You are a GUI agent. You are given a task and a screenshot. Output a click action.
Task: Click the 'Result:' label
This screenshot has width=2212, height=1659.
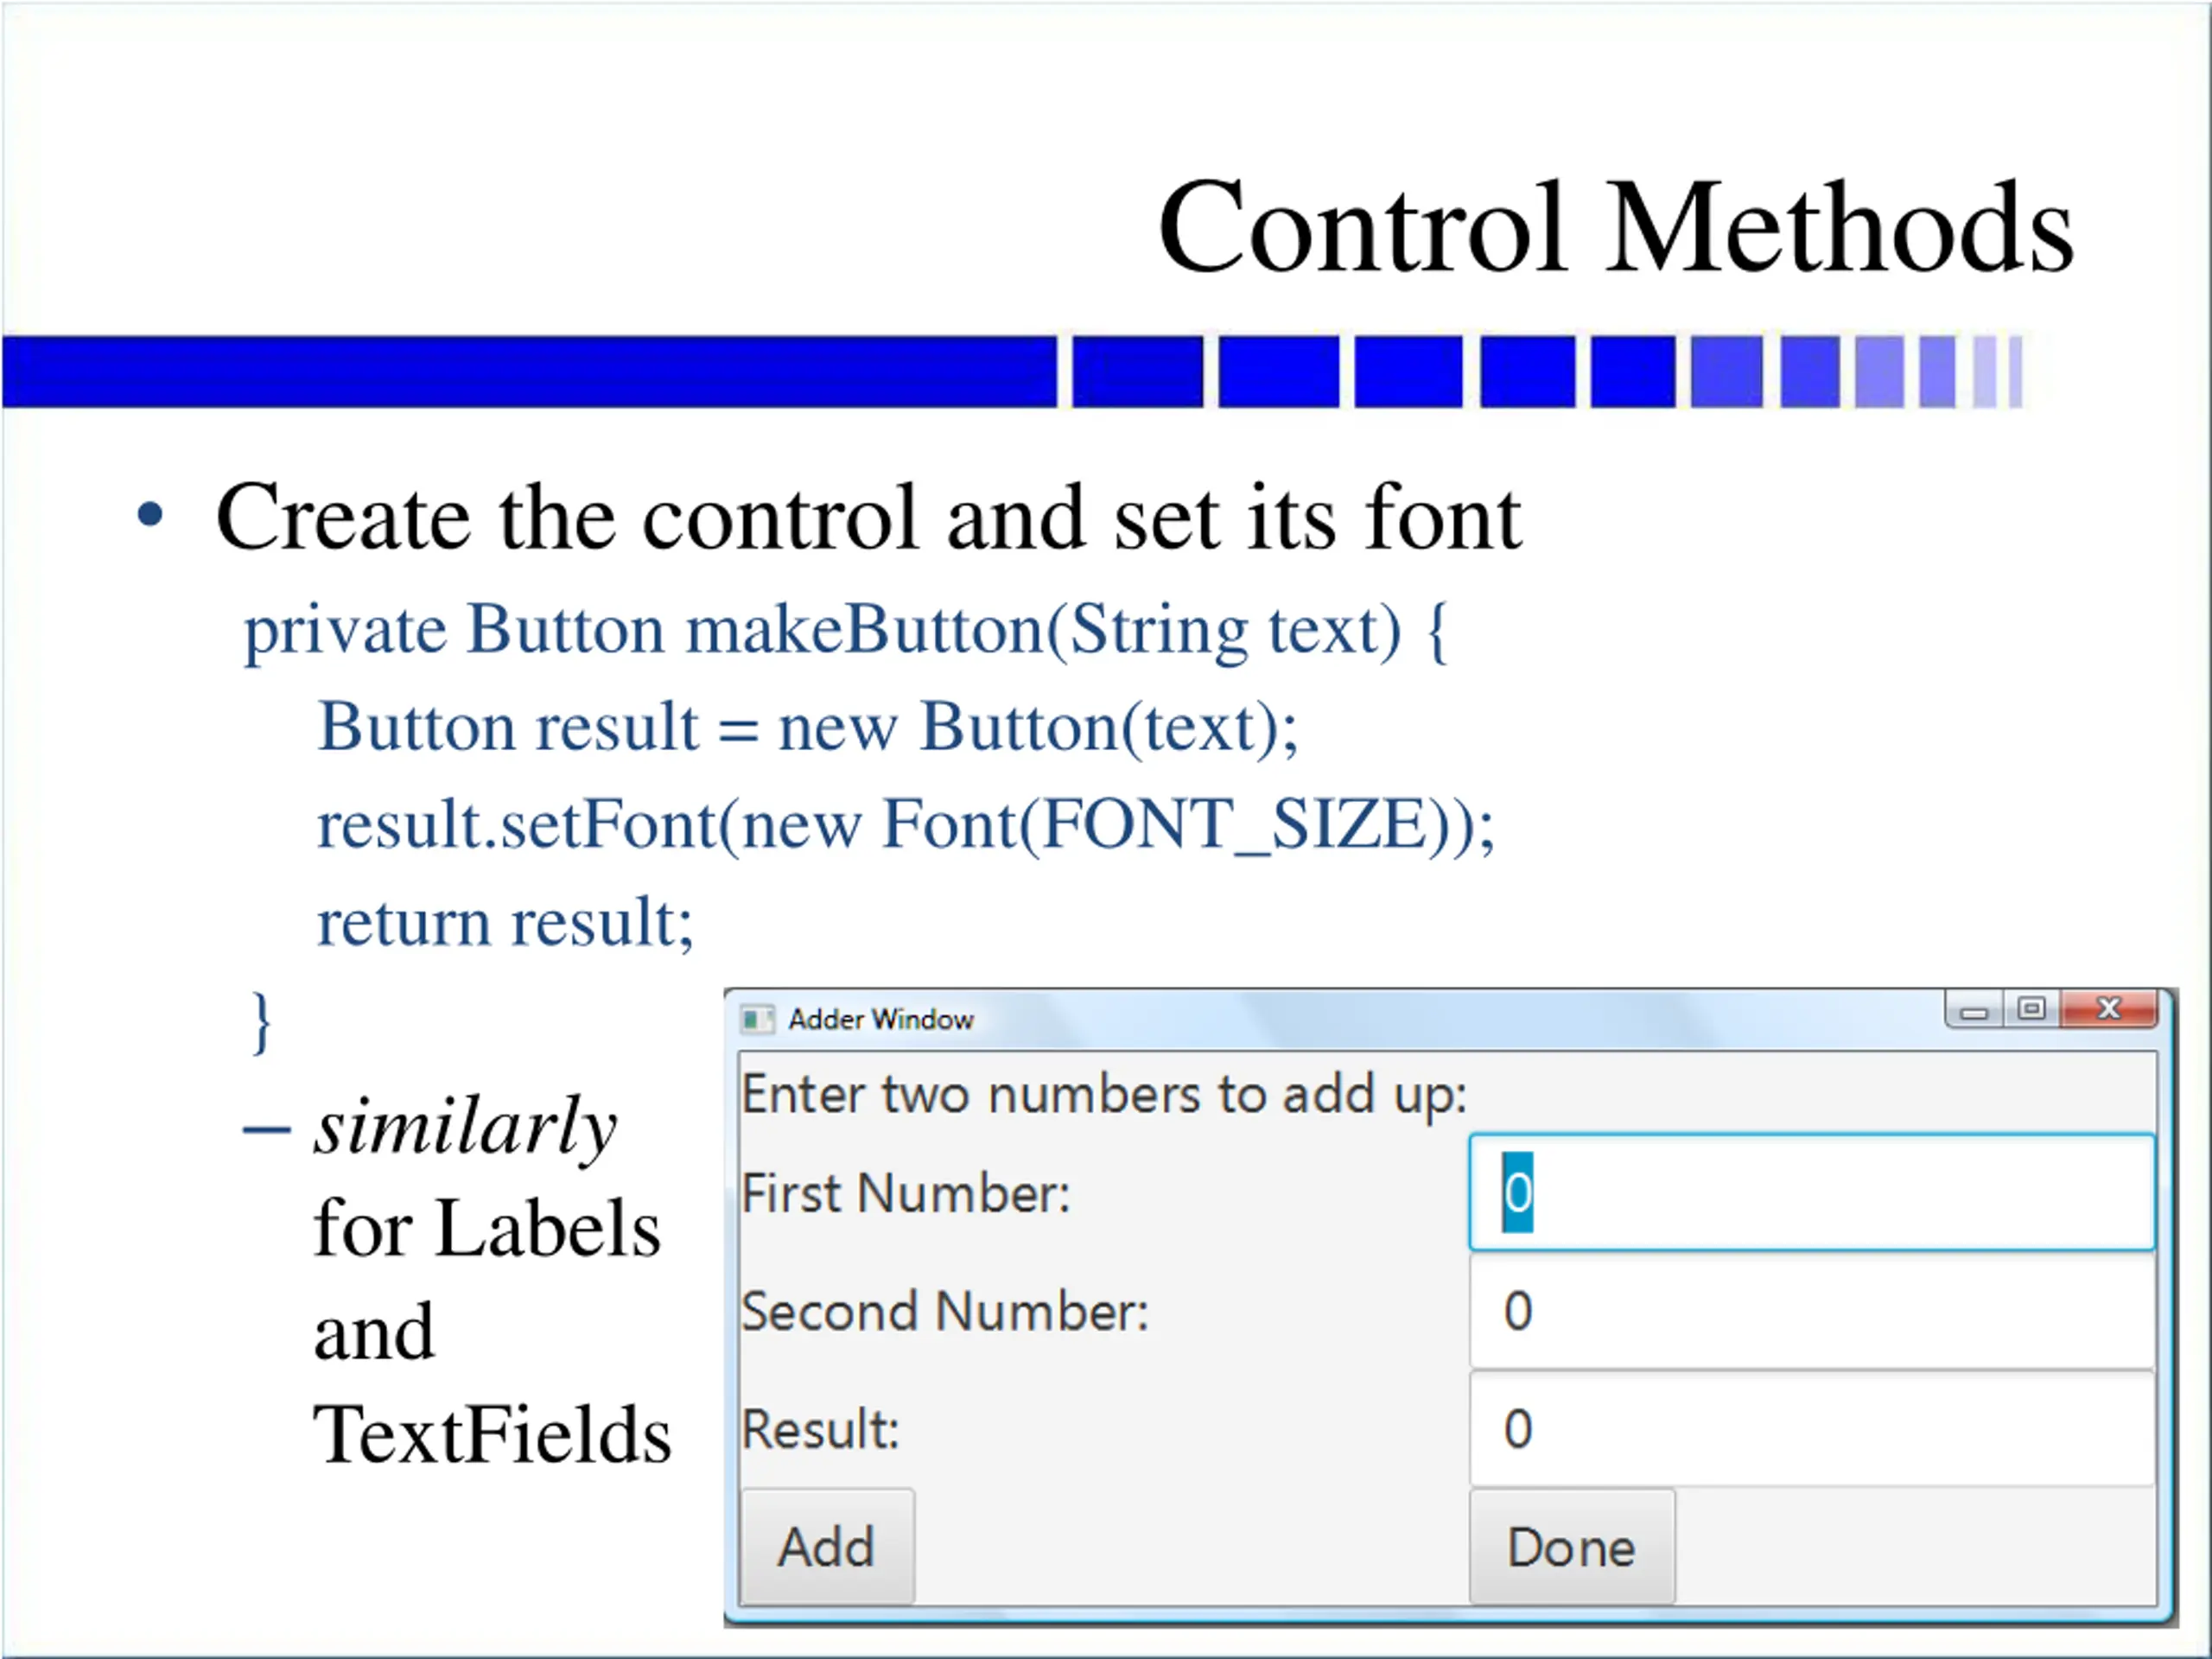(820, 1429)
